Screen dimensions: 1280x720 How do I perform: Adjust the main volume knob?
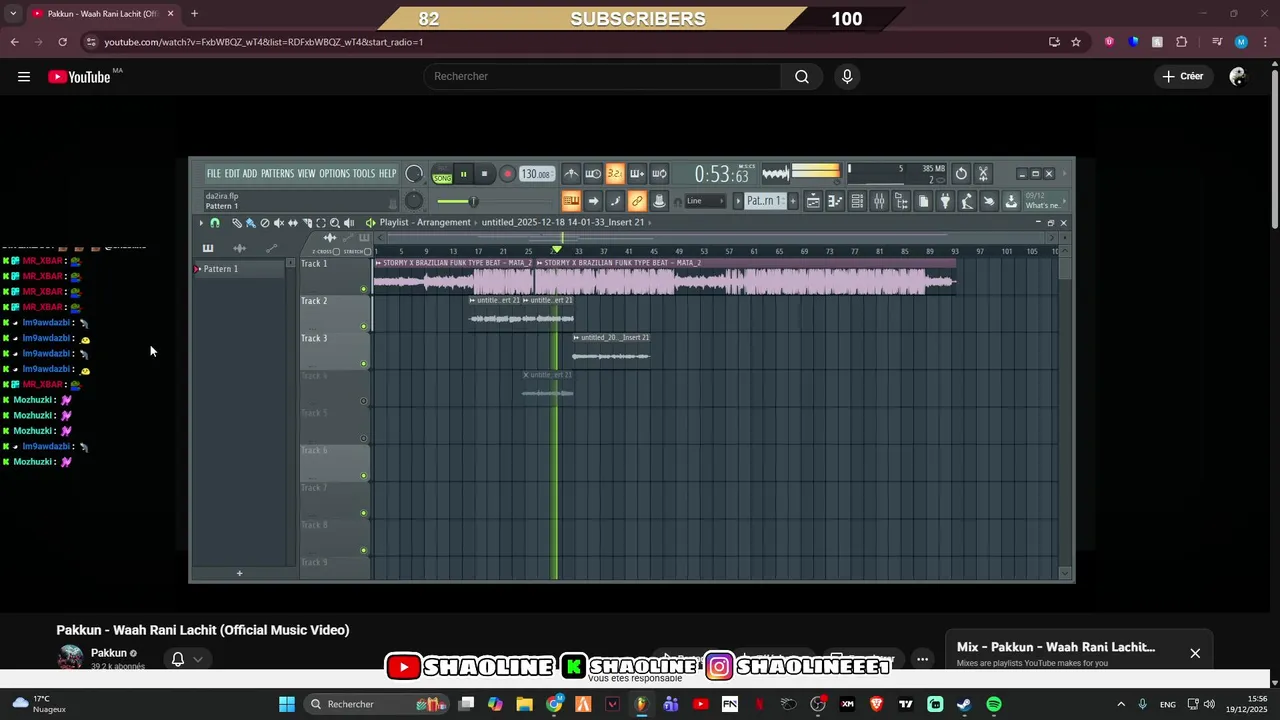pyautogui.click(x=414, y=174)
